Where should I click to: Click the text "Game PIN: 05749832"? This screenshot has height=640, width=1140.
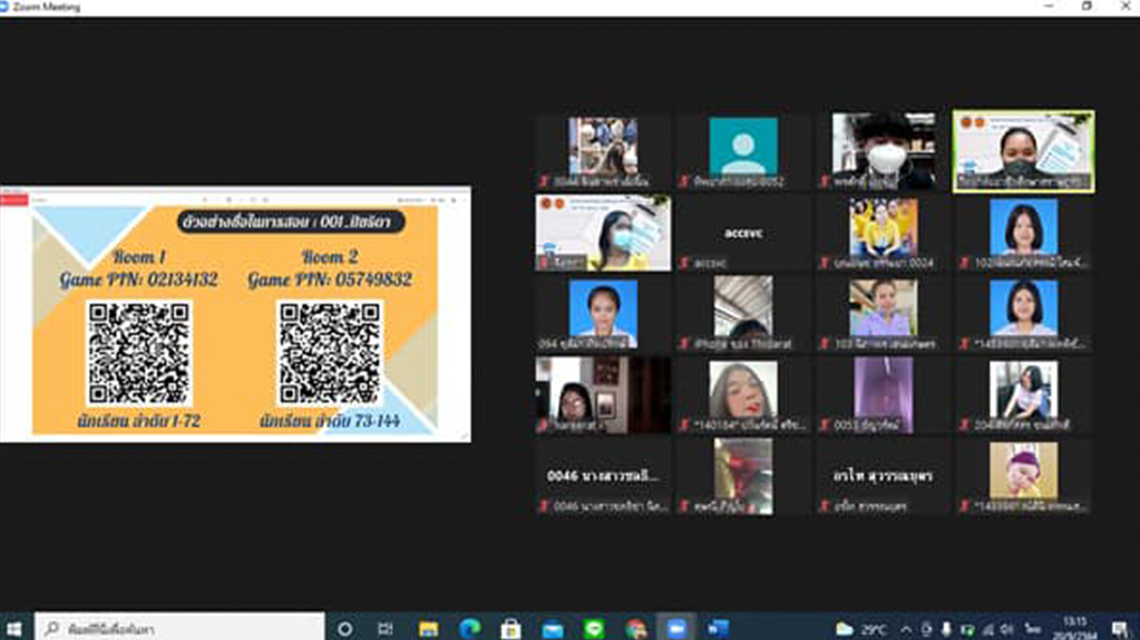tap(329, 279)
